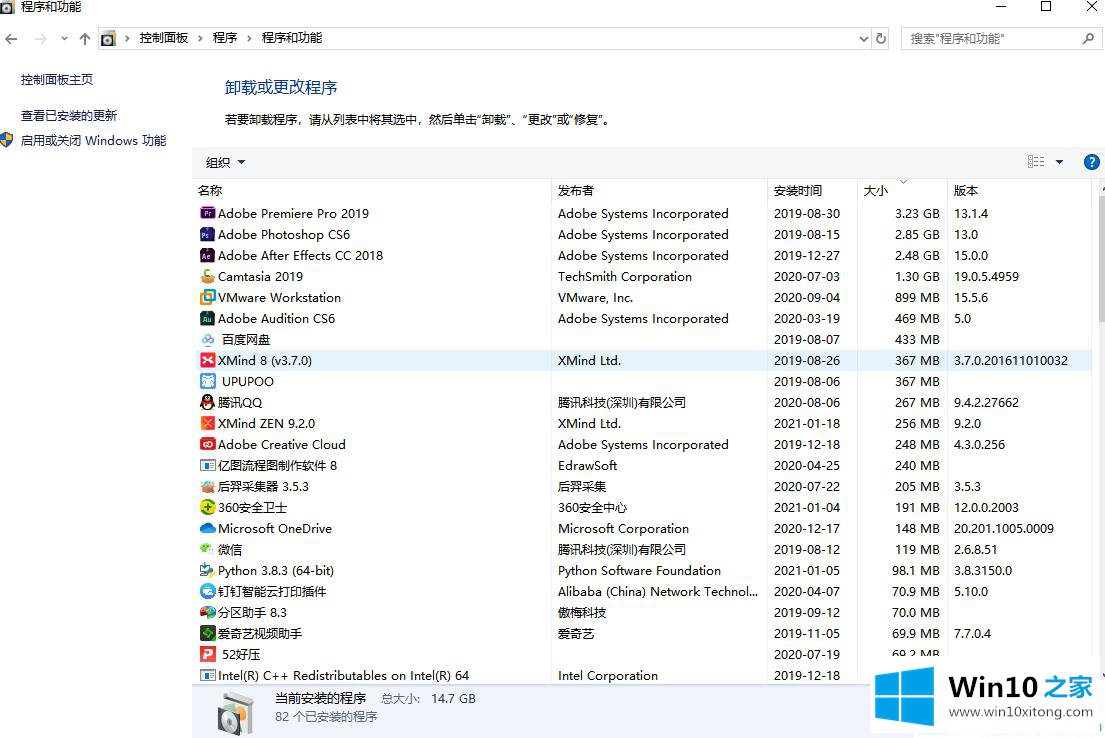Click the Adobe Audition CS6 icon
Image resolution: width=1105 pixels, height=738 pixels.
[207, 319]
